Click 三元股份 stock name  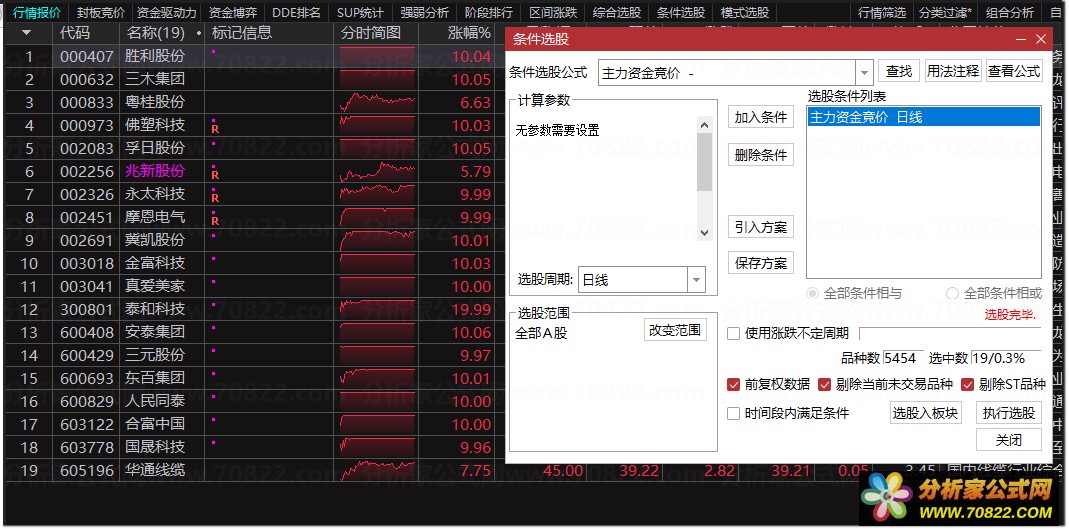(155, 355)
